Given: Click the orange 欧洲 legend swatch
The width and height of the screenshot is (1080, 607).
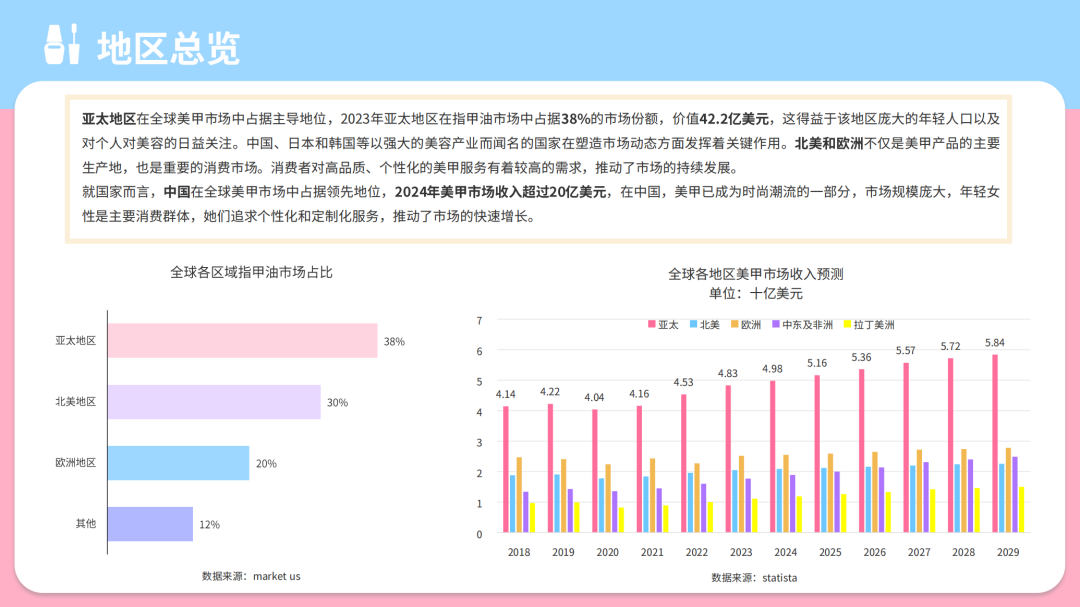Looking at the screenshot, I should click(735, 324).
